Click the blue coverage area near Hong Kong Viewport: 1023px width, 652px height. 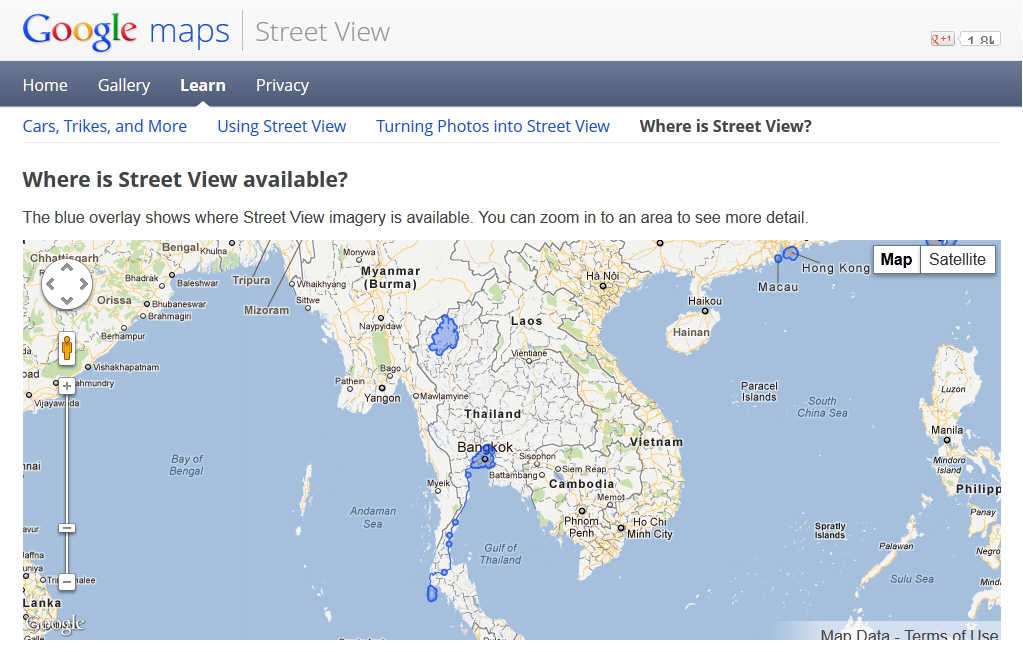[x=791, y=253]
